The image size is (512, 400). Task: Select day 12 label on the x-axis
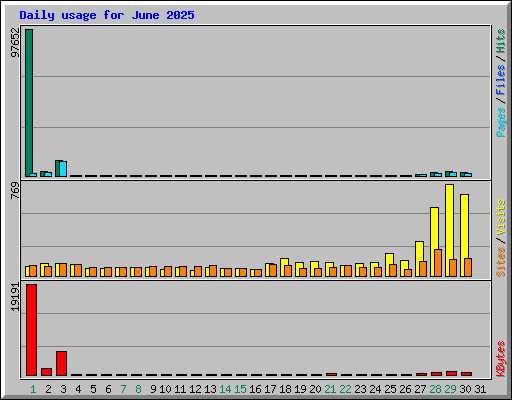195,389
